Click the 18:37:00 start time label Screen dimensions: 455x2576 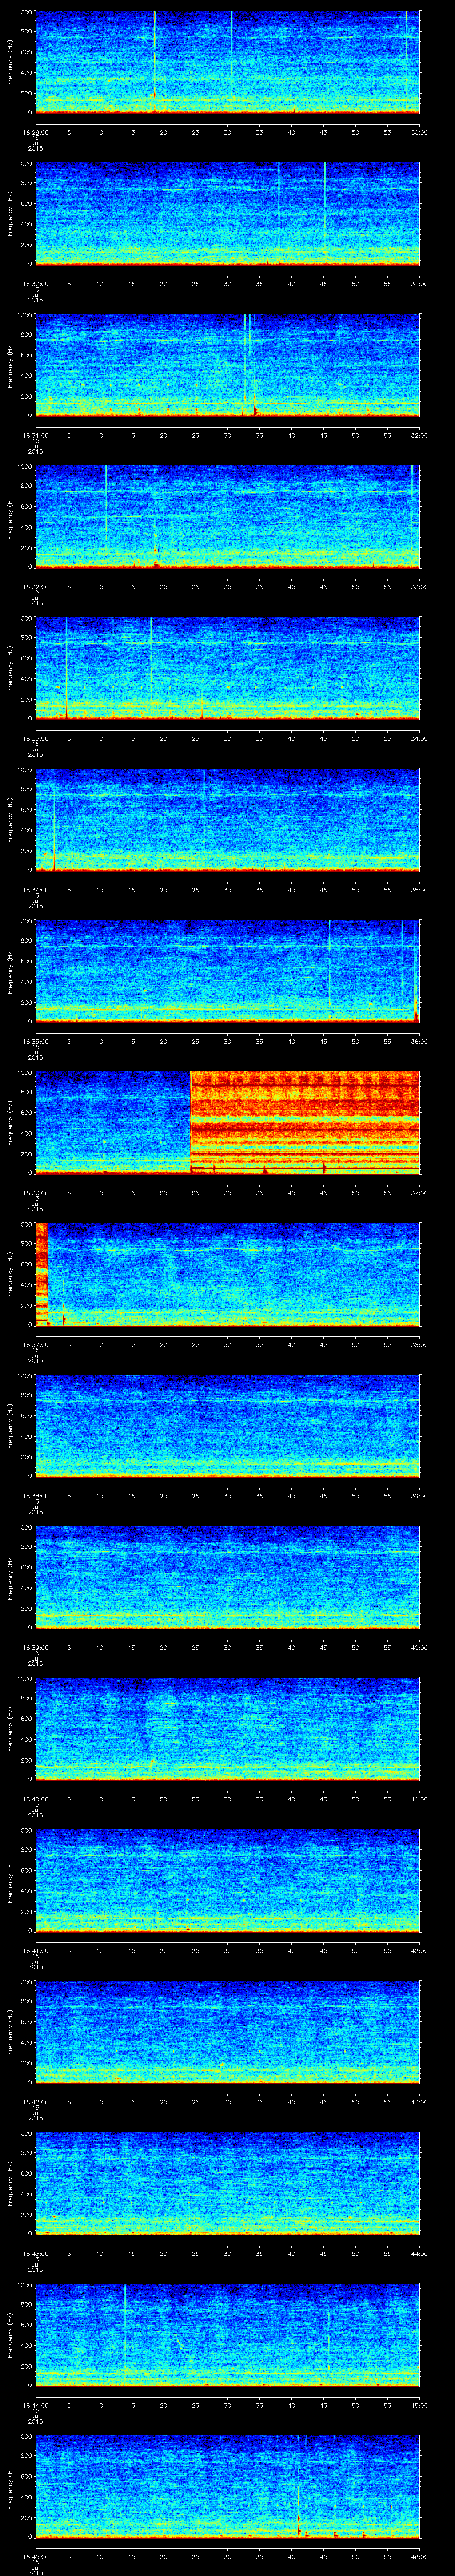tap(35, 1344)
